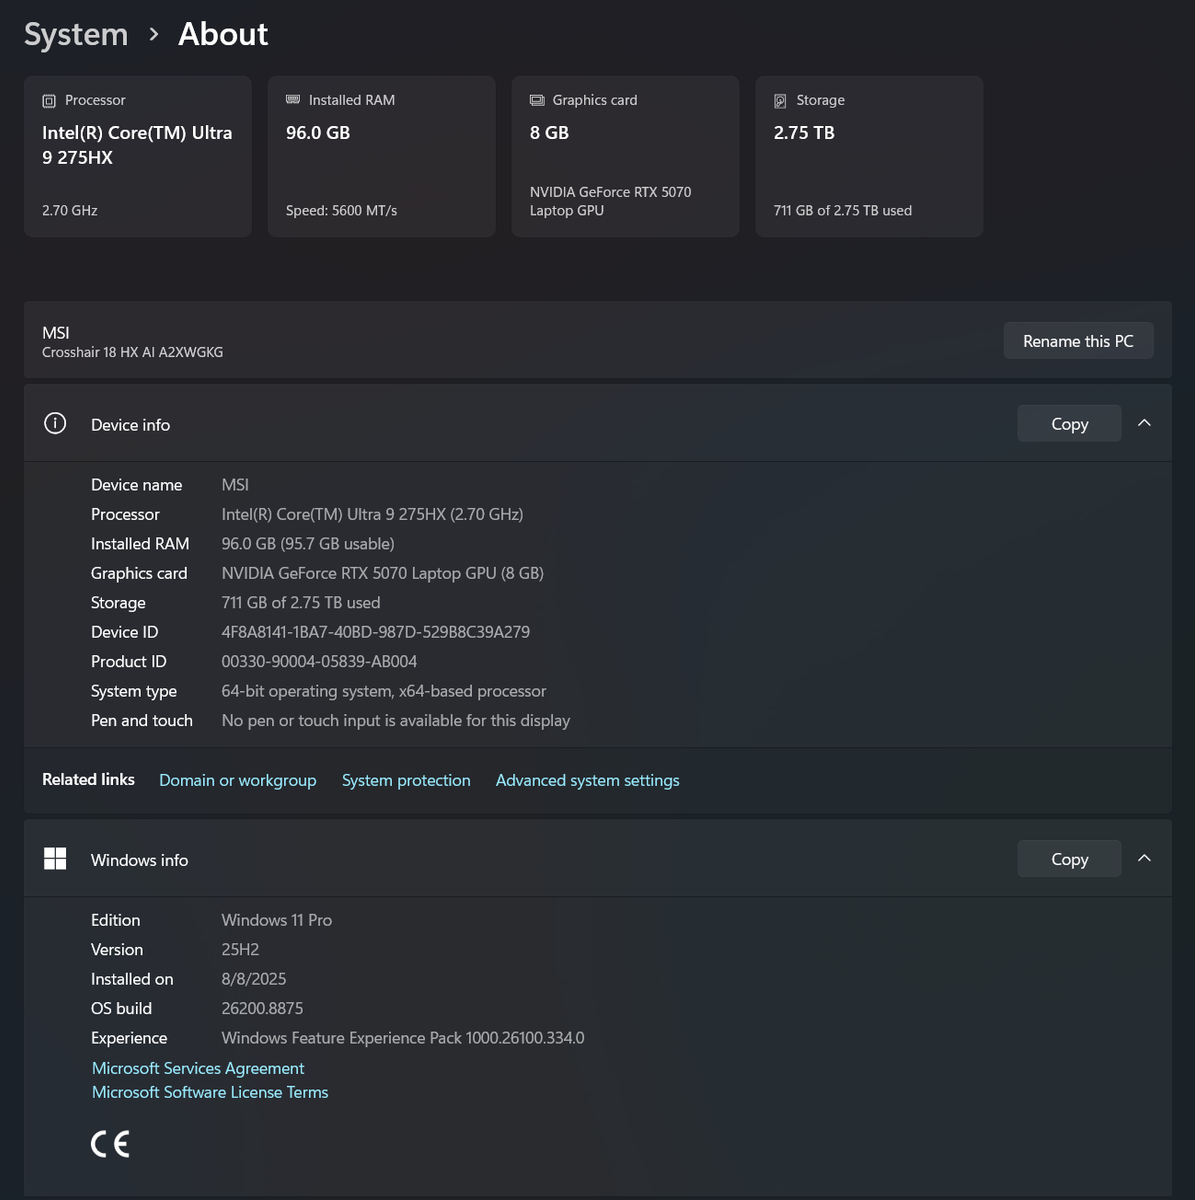
Task: Open the Graphics card summary card
Action: [x=626, y=156]
